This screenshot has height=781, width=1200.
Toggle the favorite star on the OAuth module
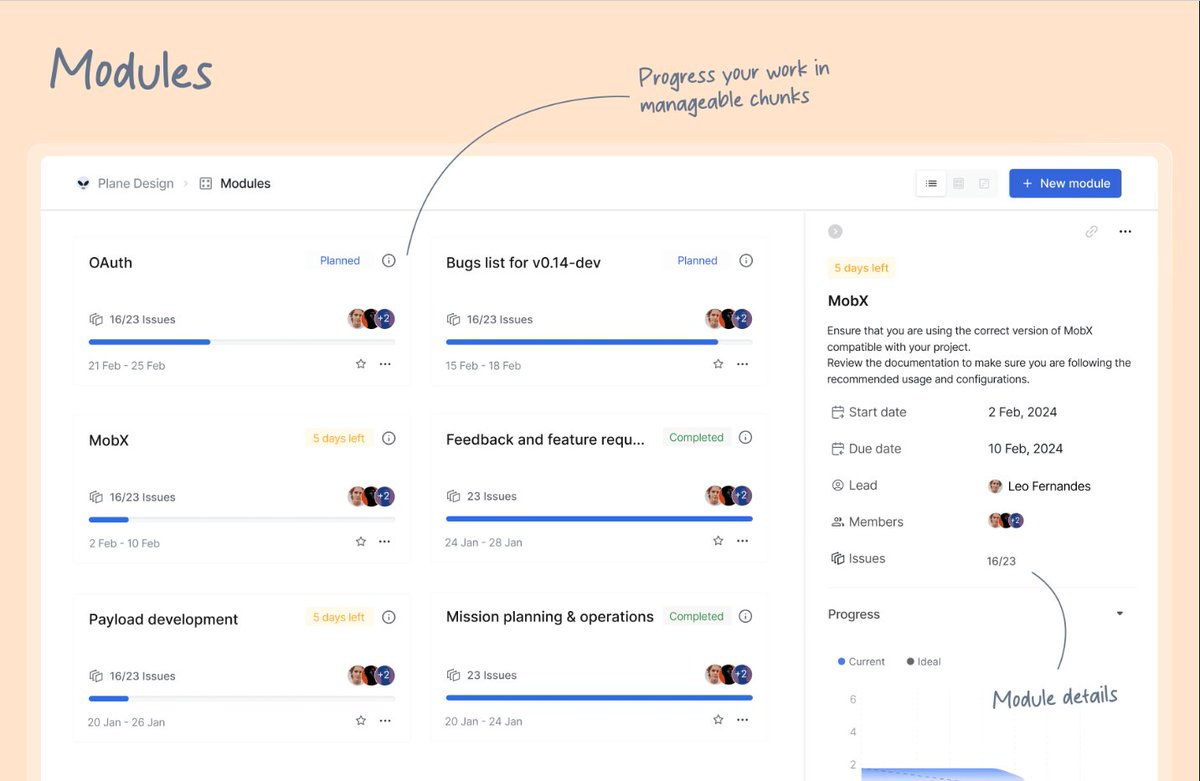coord(360,364)
